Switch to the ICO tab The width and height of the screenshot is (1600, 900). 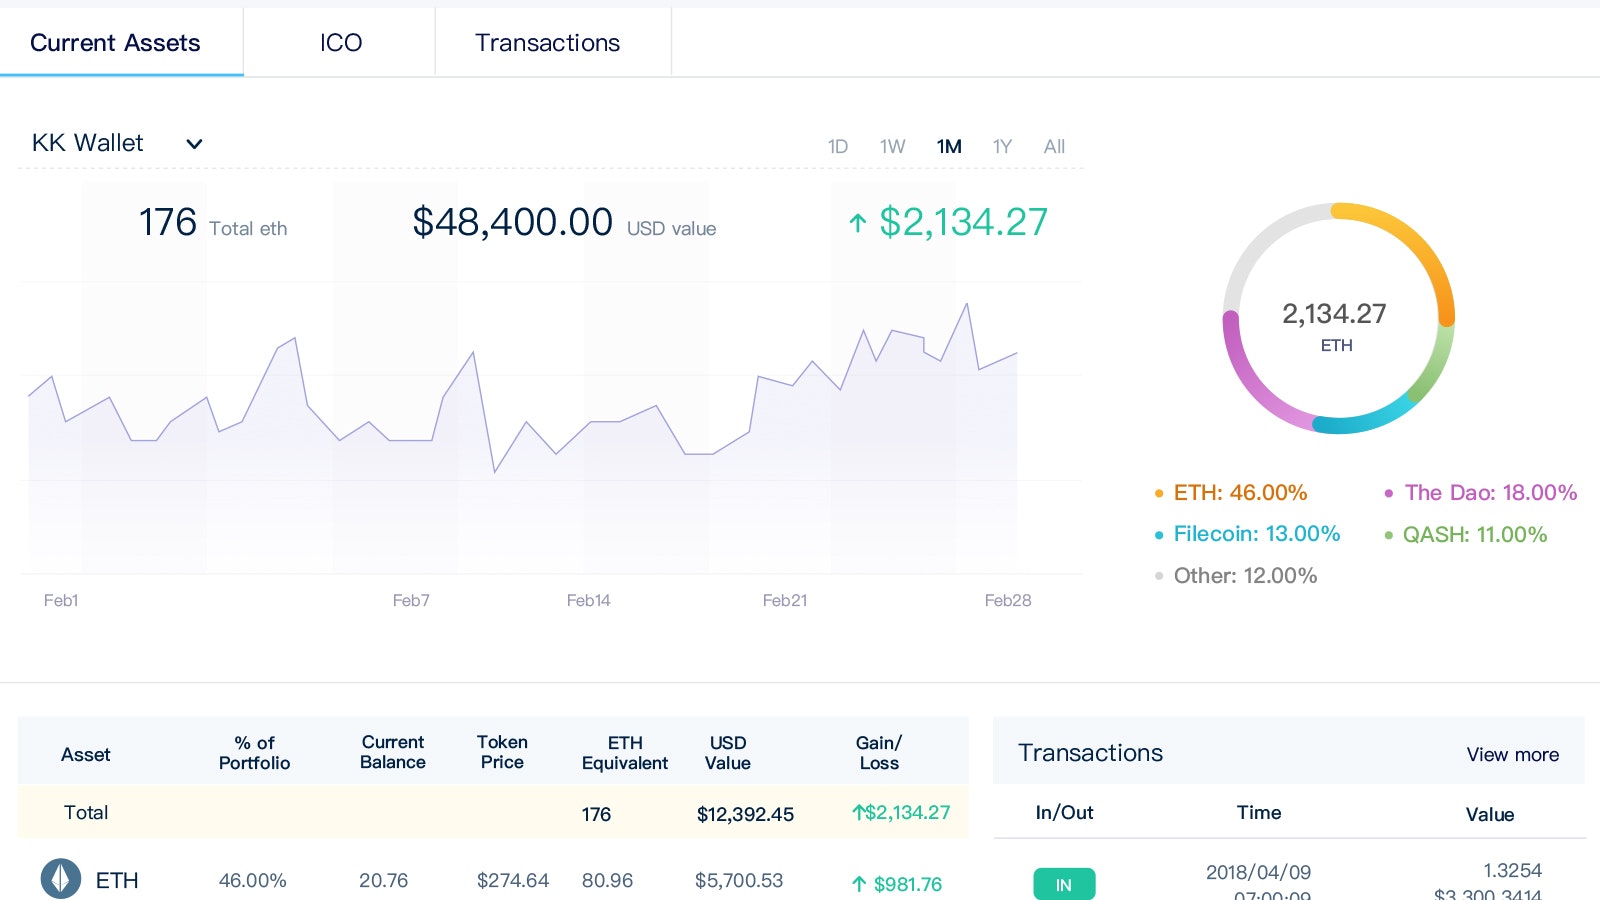(340, 42)
